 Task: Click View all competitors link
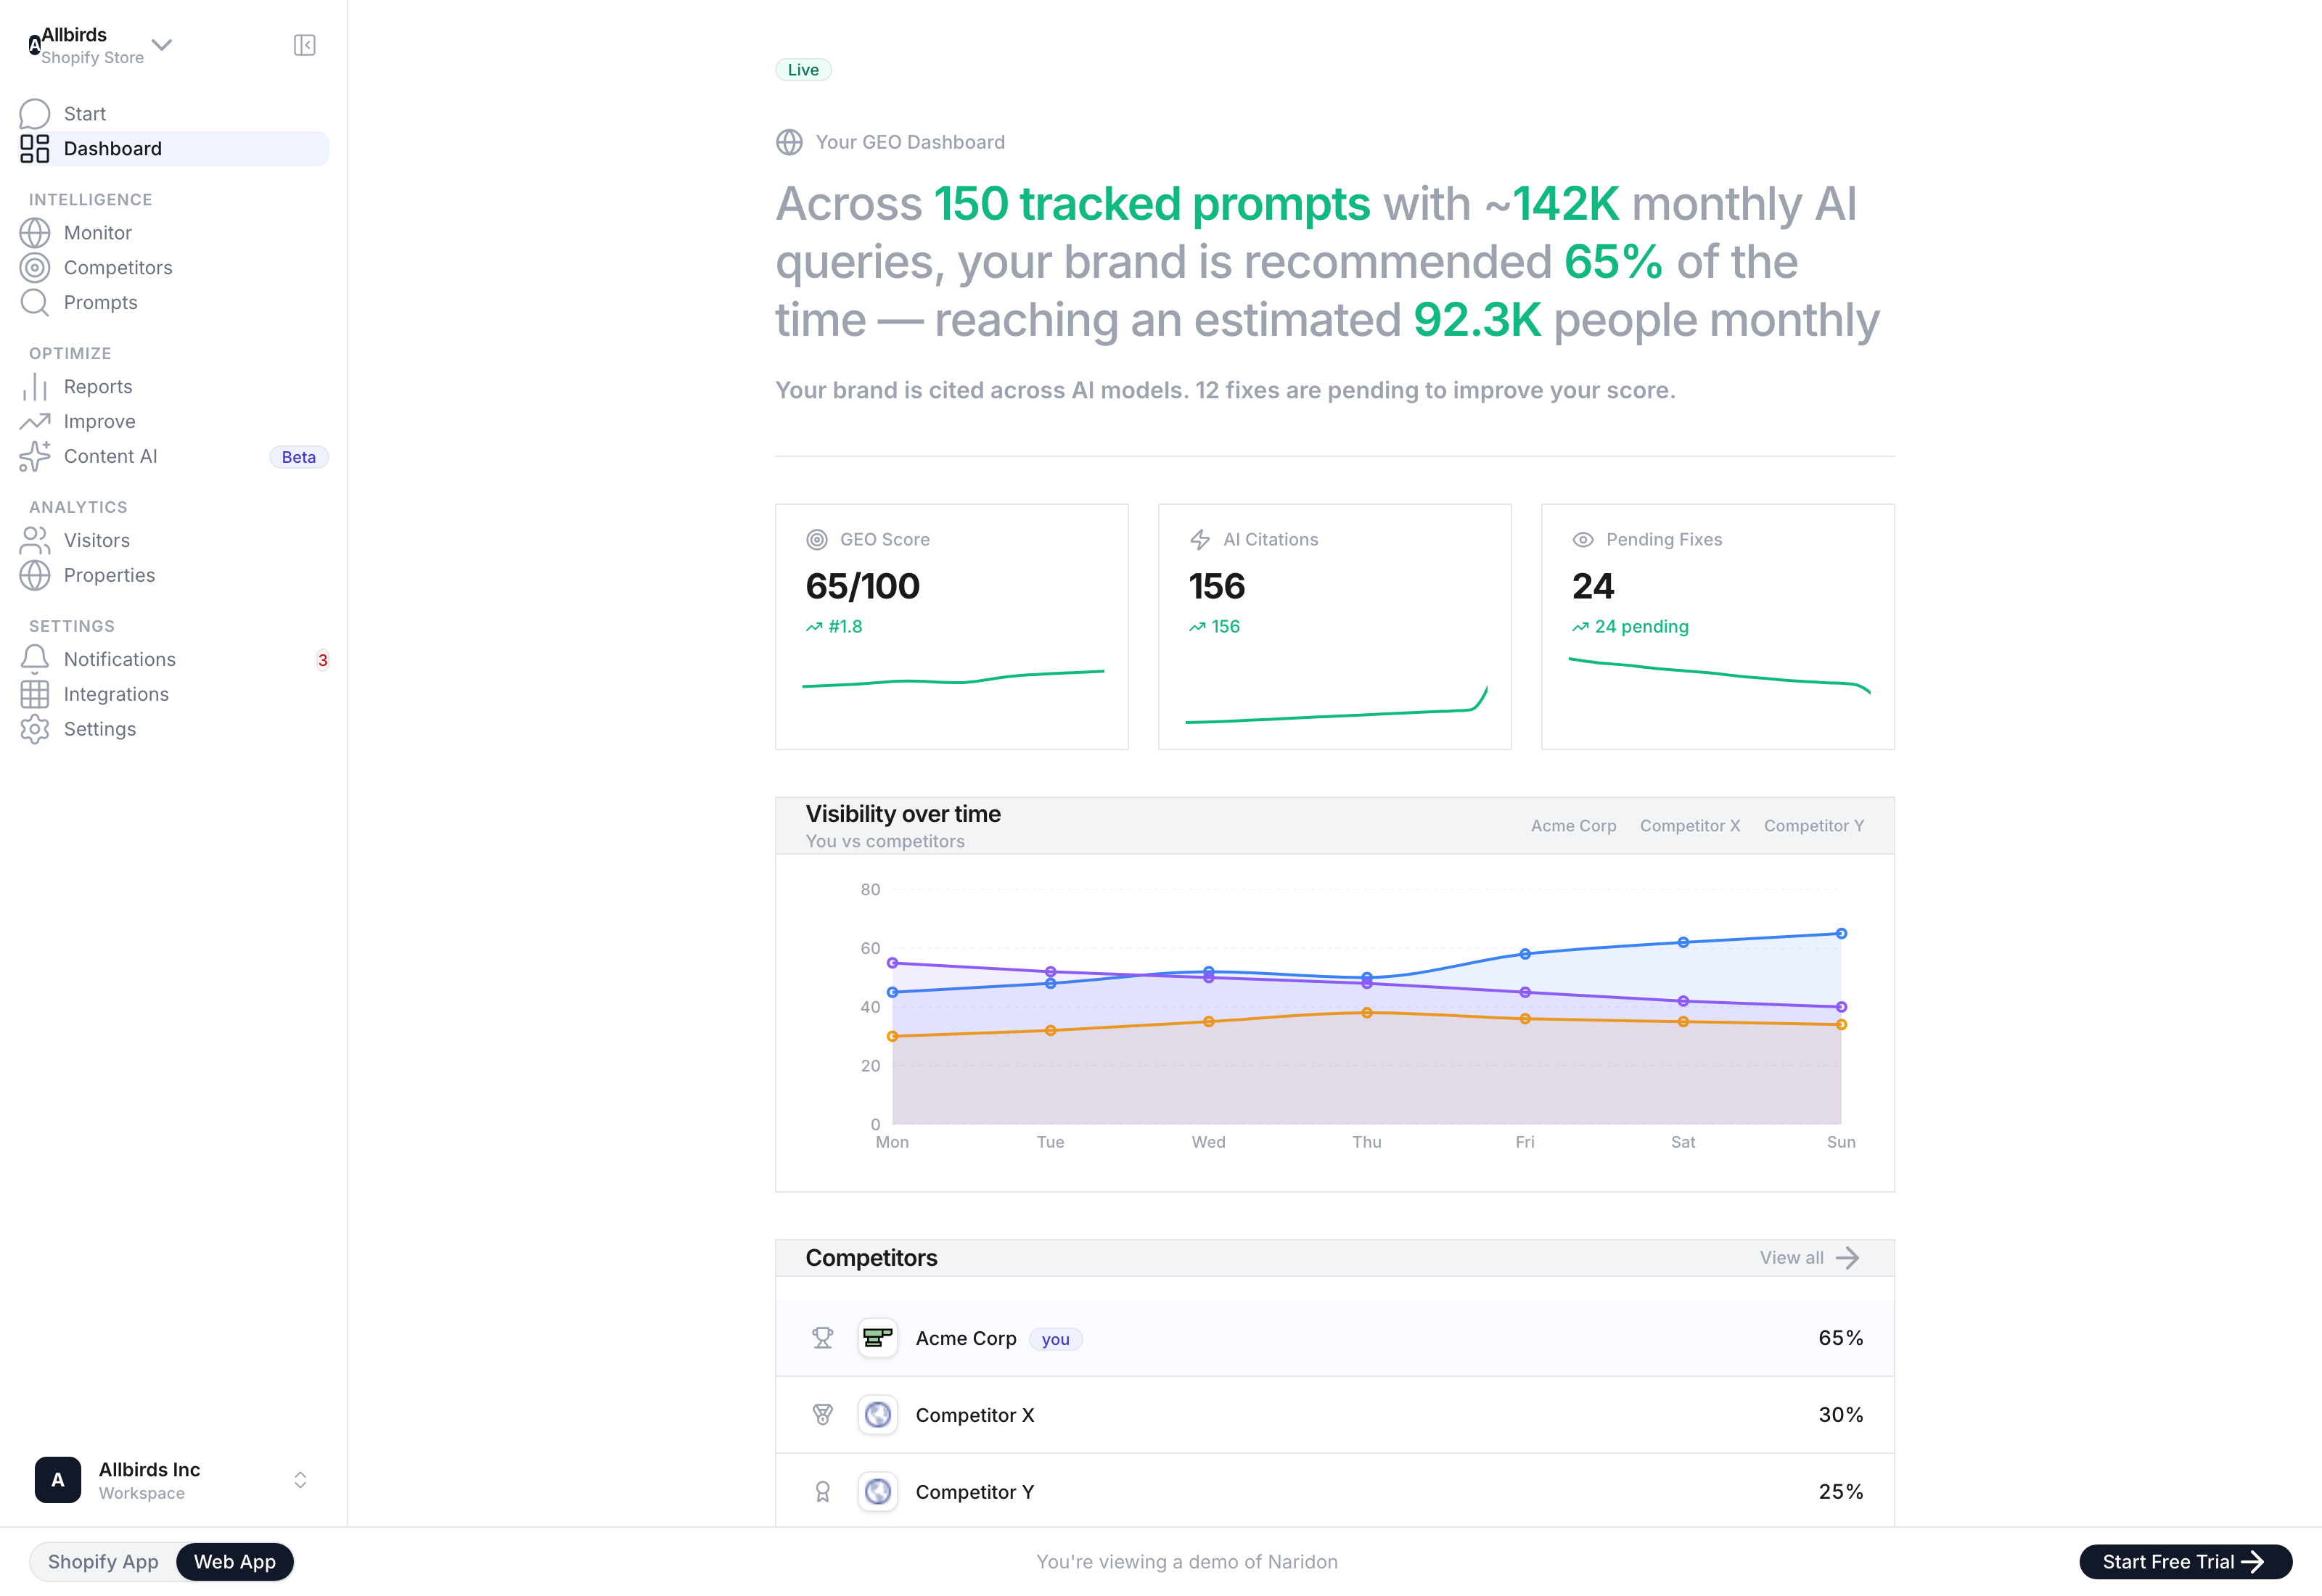point(1809,1258)
